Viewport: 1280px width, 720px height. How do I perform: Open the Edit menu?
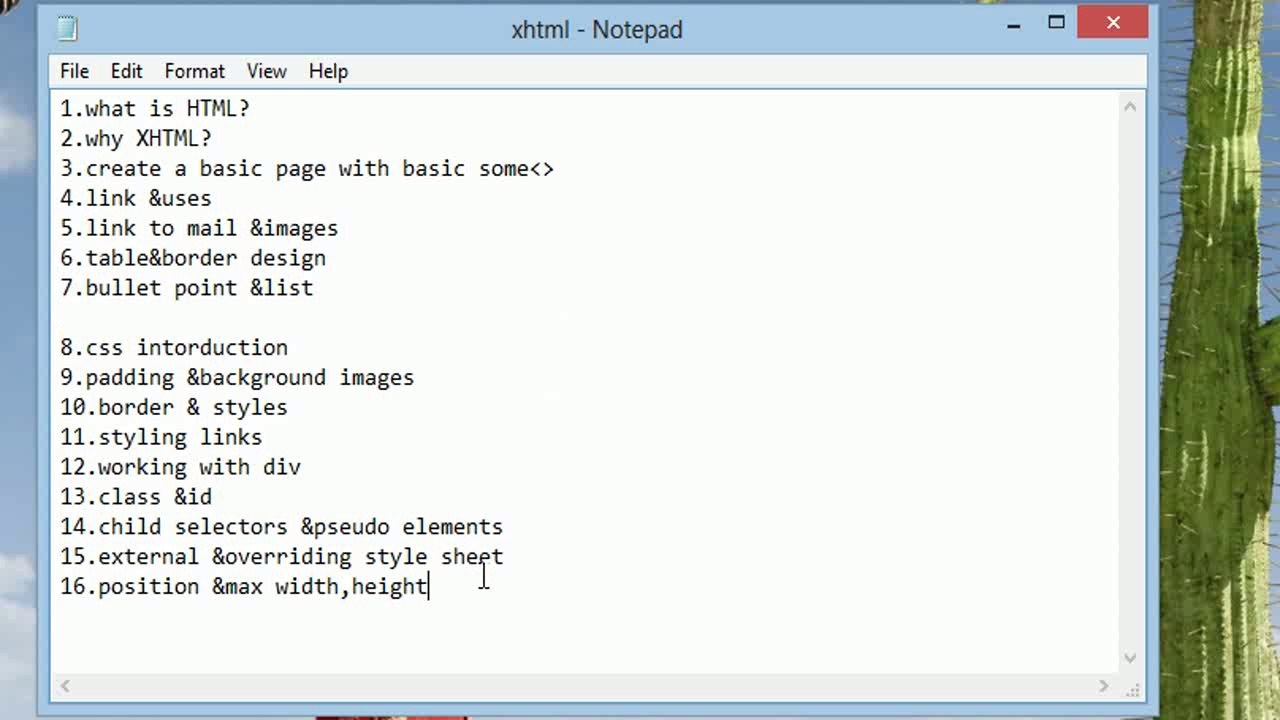click(126, 71)
